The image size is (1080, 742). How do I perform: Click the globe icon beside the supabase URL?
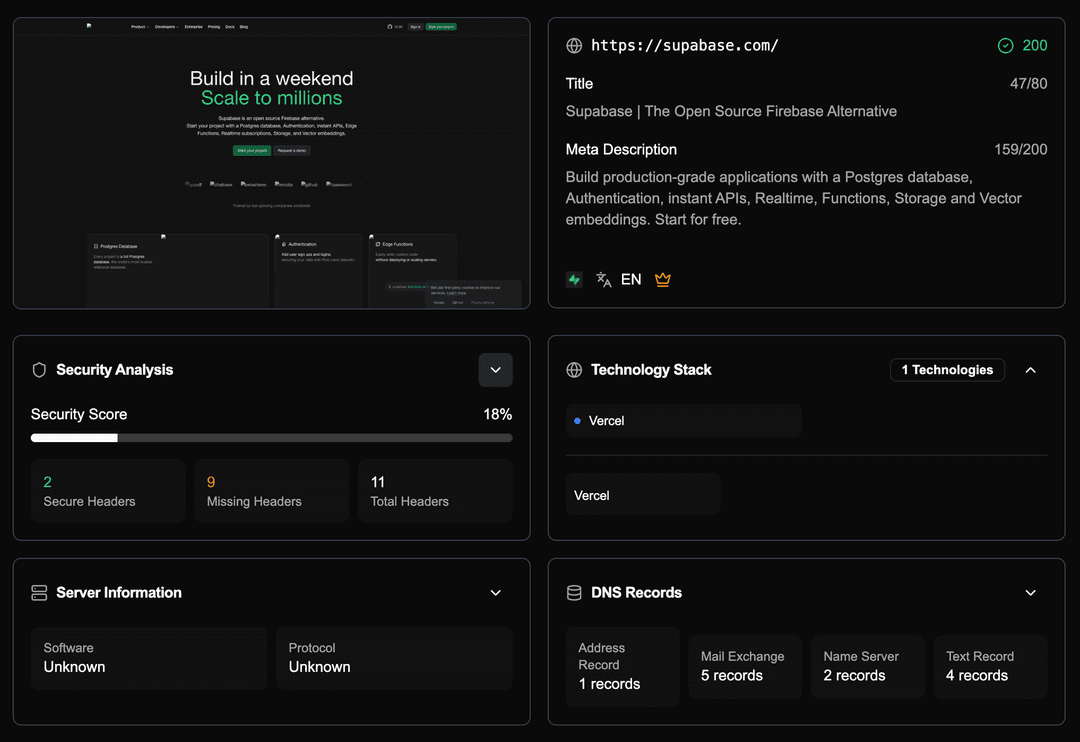click(574, 45)
